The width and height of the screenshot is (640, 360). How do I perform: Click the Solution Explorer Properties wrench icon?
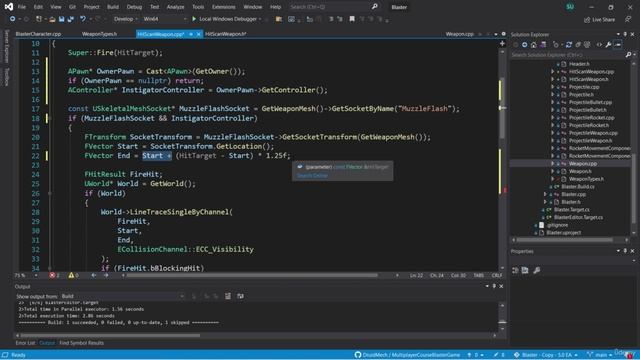point(608,44)
